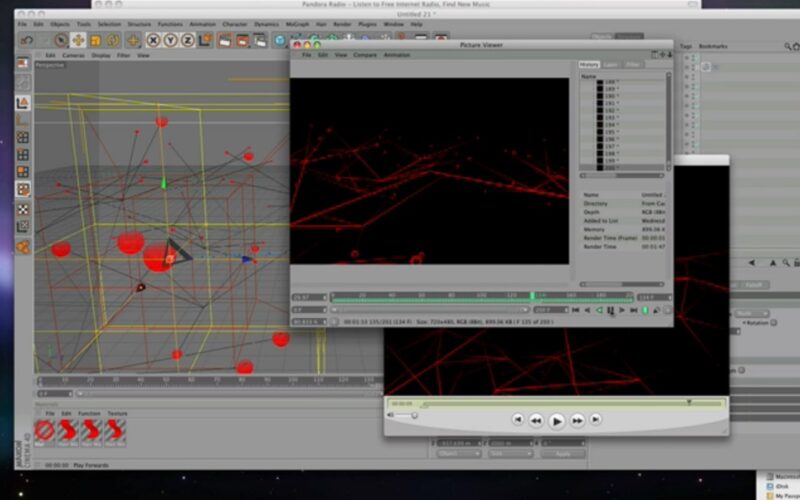Click the Undo arrow icon in toolbar

point(27,40)
